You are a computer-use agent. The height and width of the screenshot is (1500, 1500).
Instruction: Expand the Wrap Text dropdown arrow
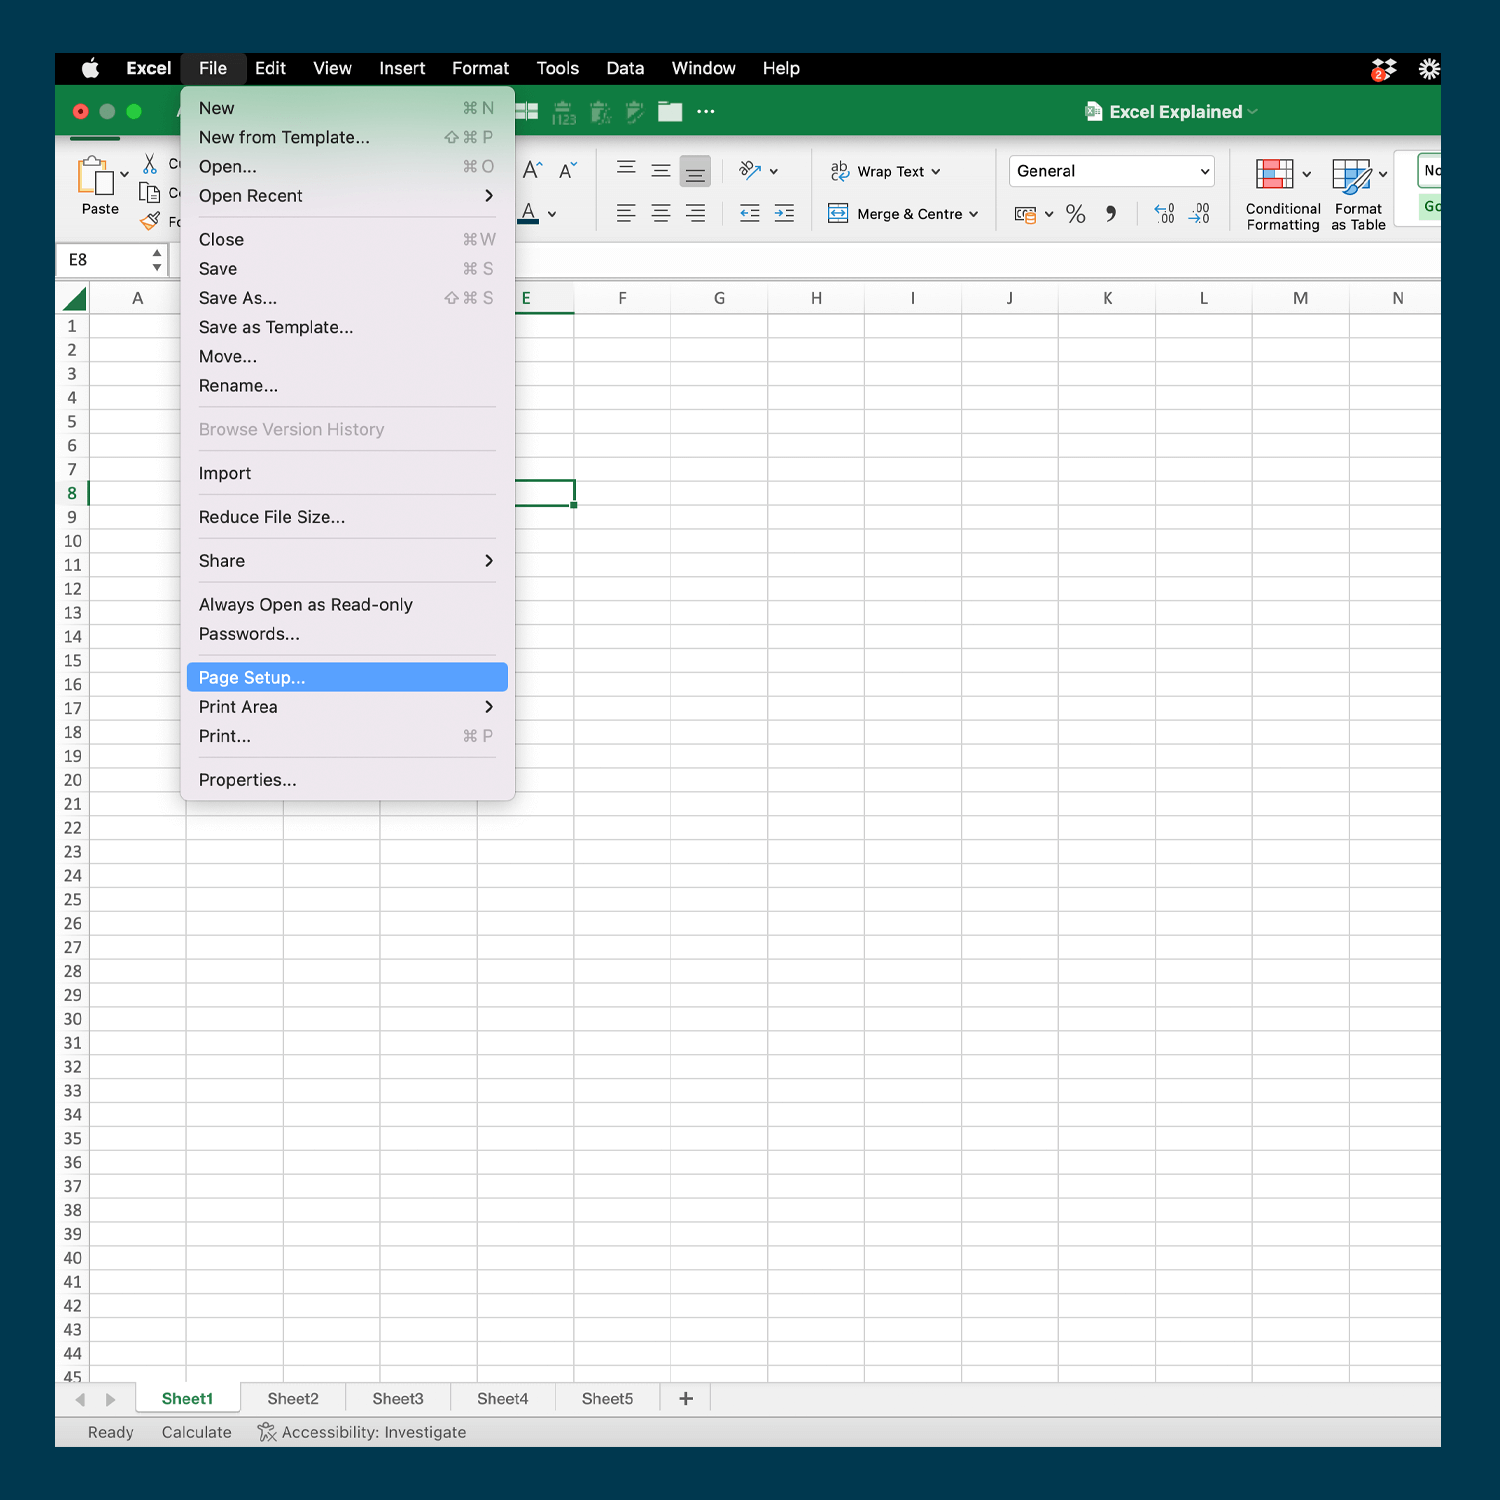coord(936,172)
